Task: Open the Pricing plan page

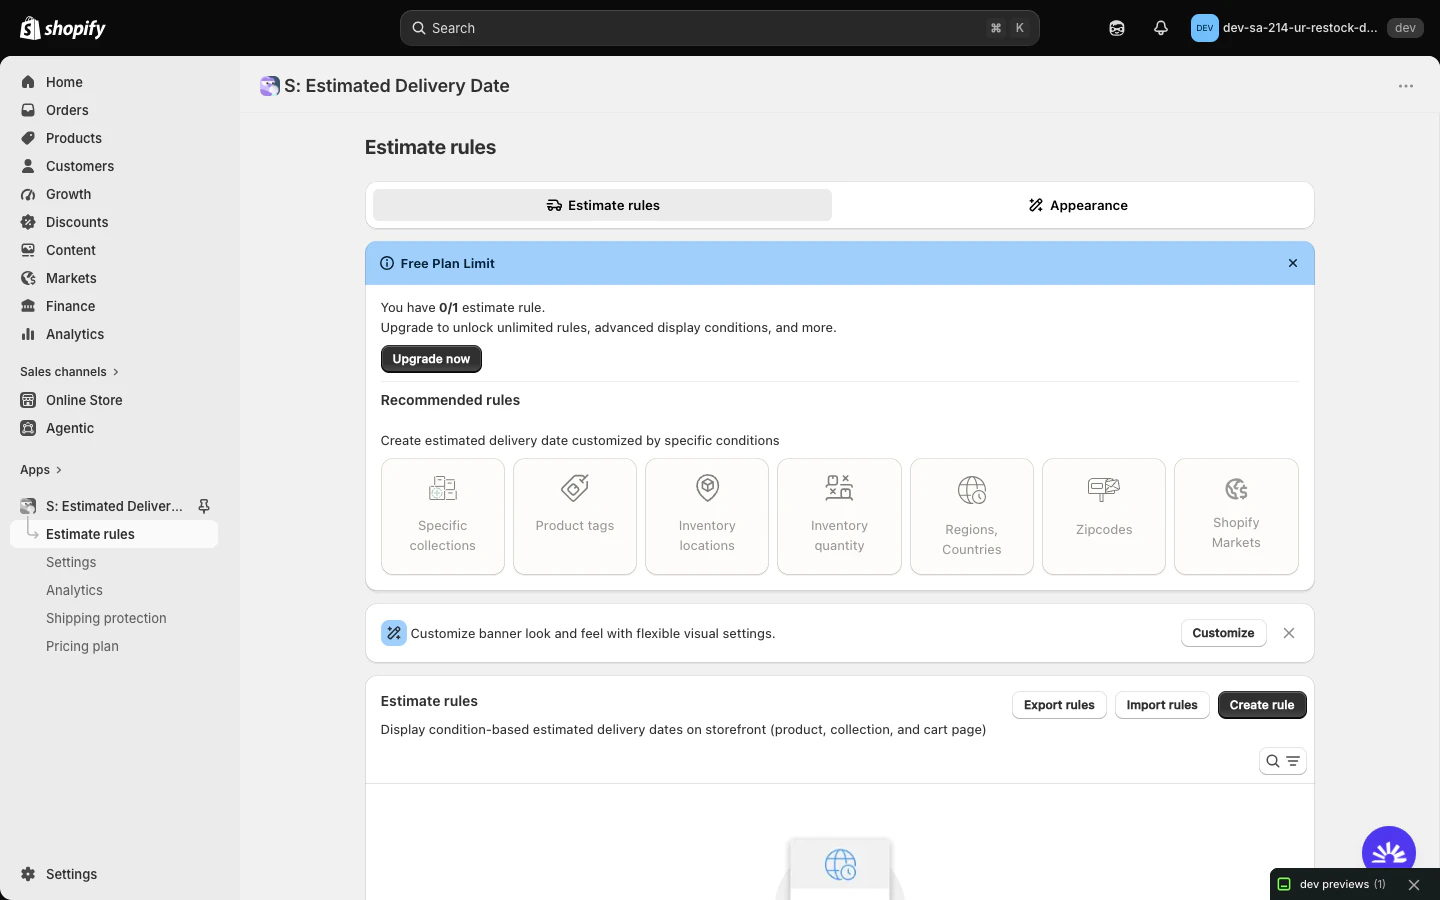Action: click(82, 646)
